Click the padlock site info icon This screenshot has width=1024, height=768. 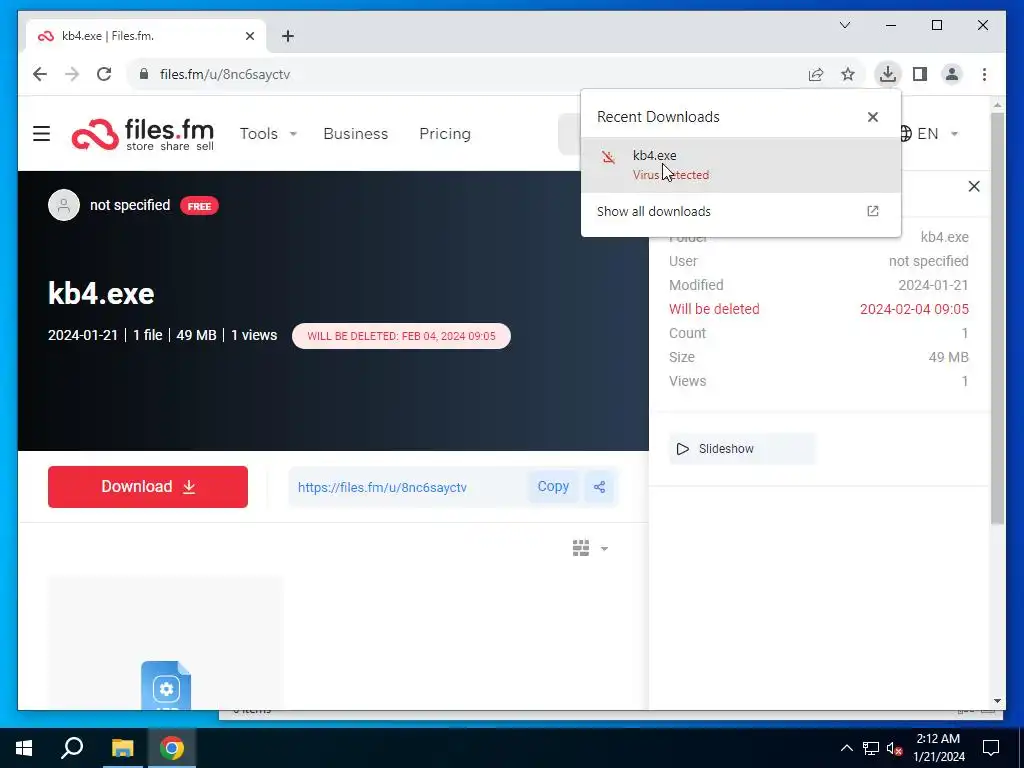(144, 74)
